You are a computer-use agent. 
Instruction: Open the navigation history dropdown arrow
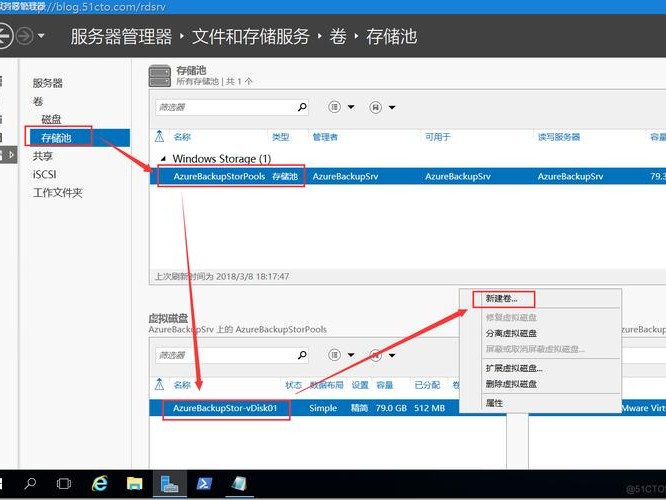point(41,36)
